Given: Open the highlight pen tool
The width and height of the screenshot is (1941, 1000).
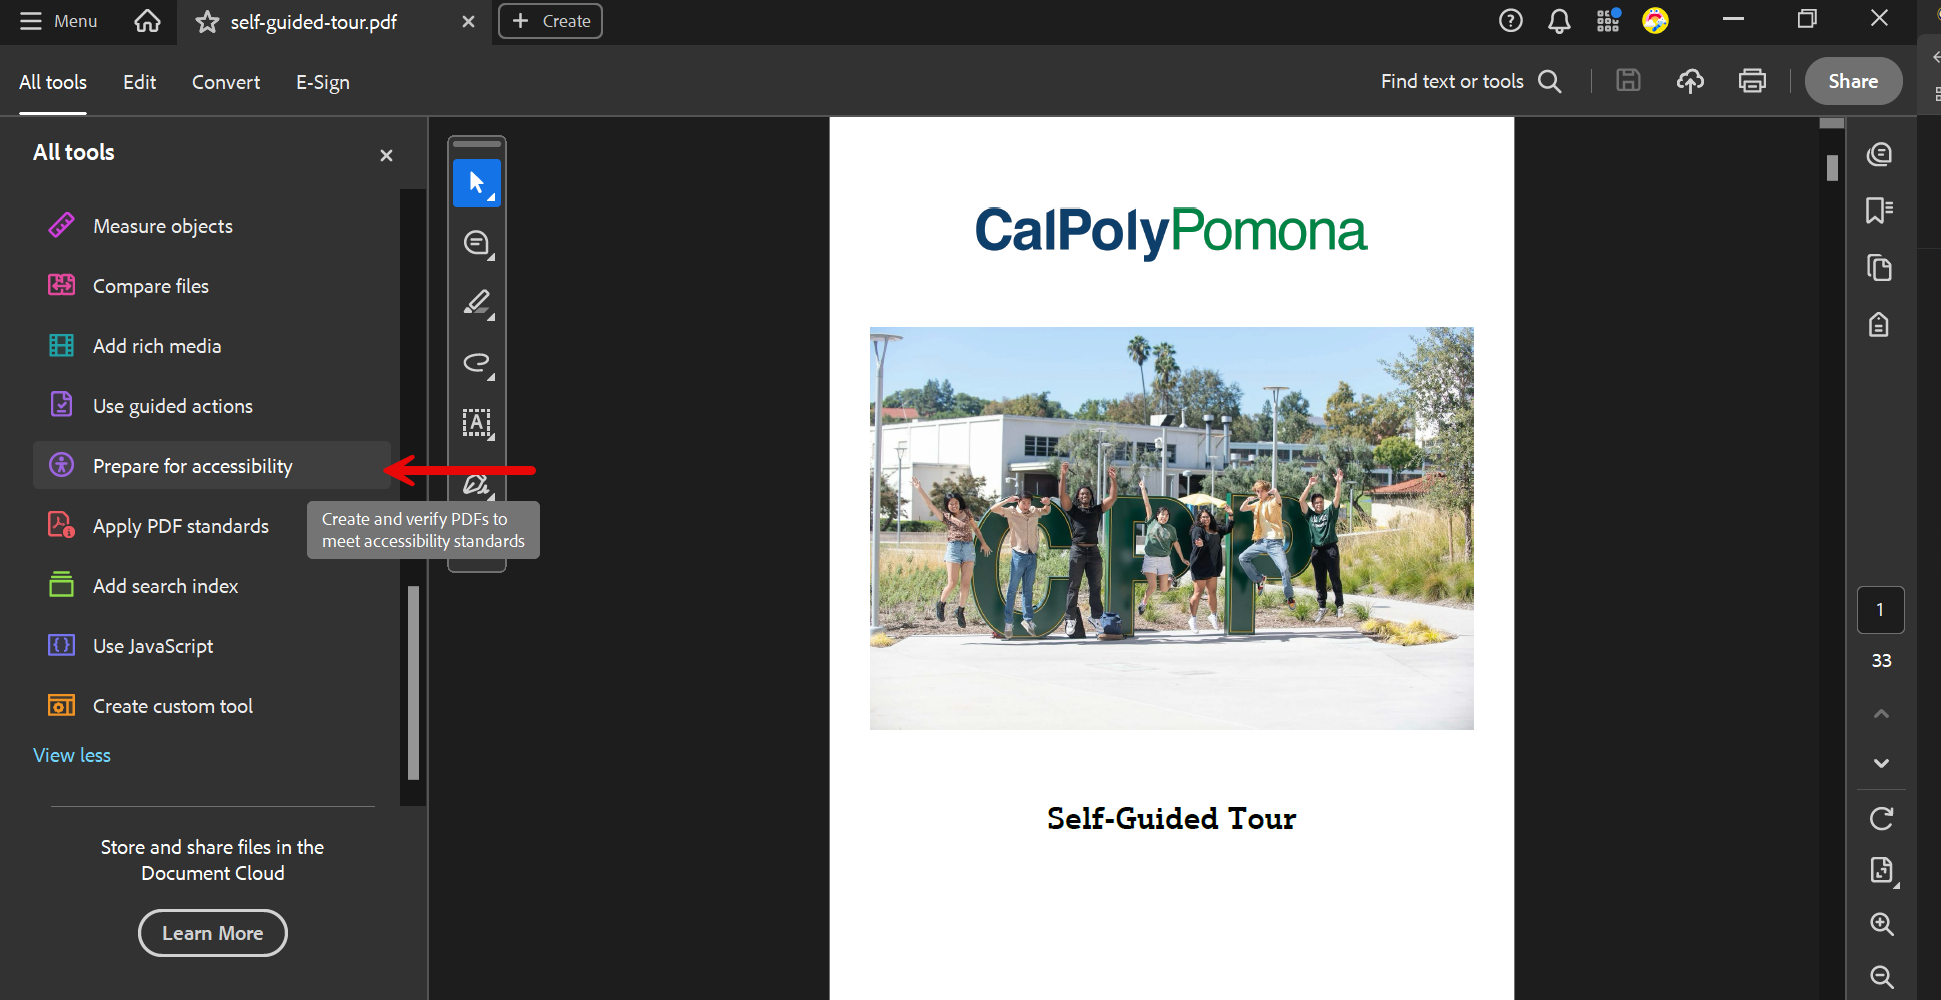Looking at the screenshot, I should (477, 302).
